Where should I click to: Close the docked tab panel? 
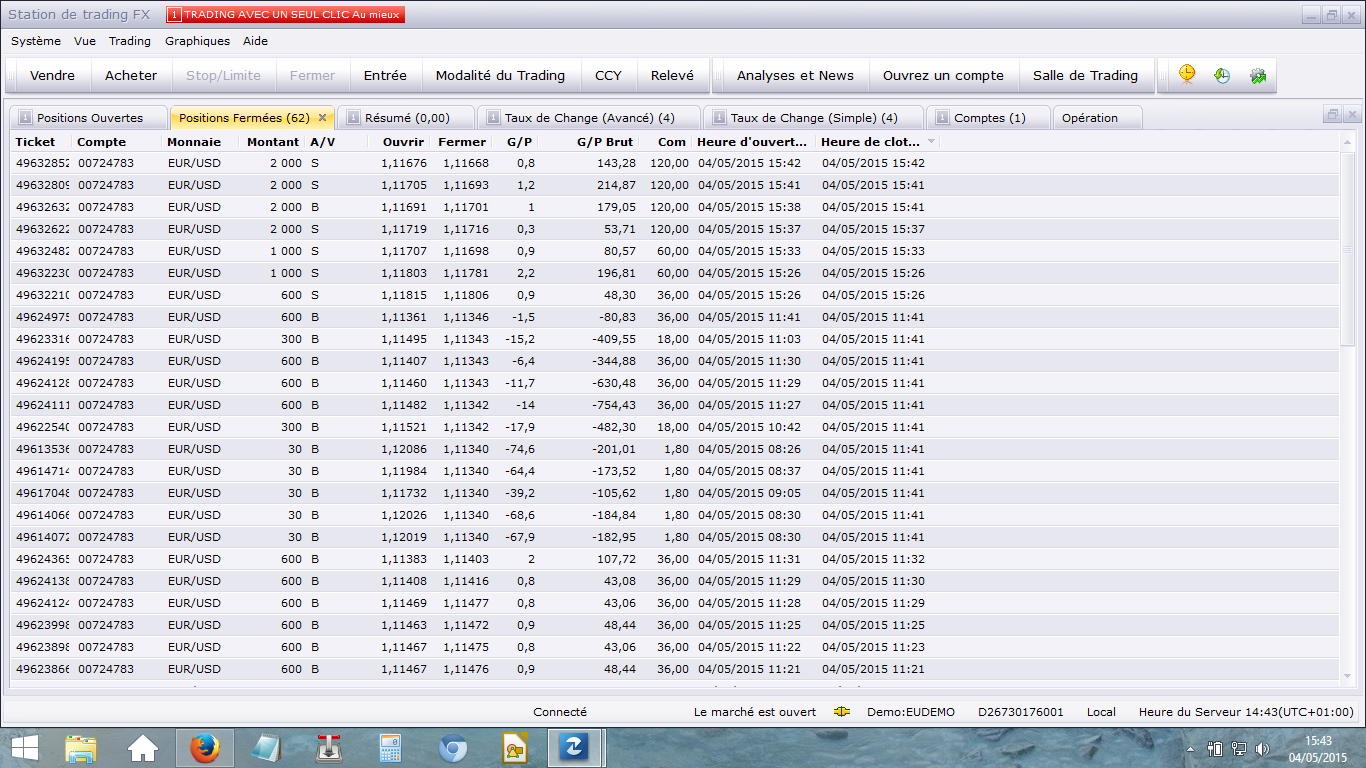pos(1351,115)
